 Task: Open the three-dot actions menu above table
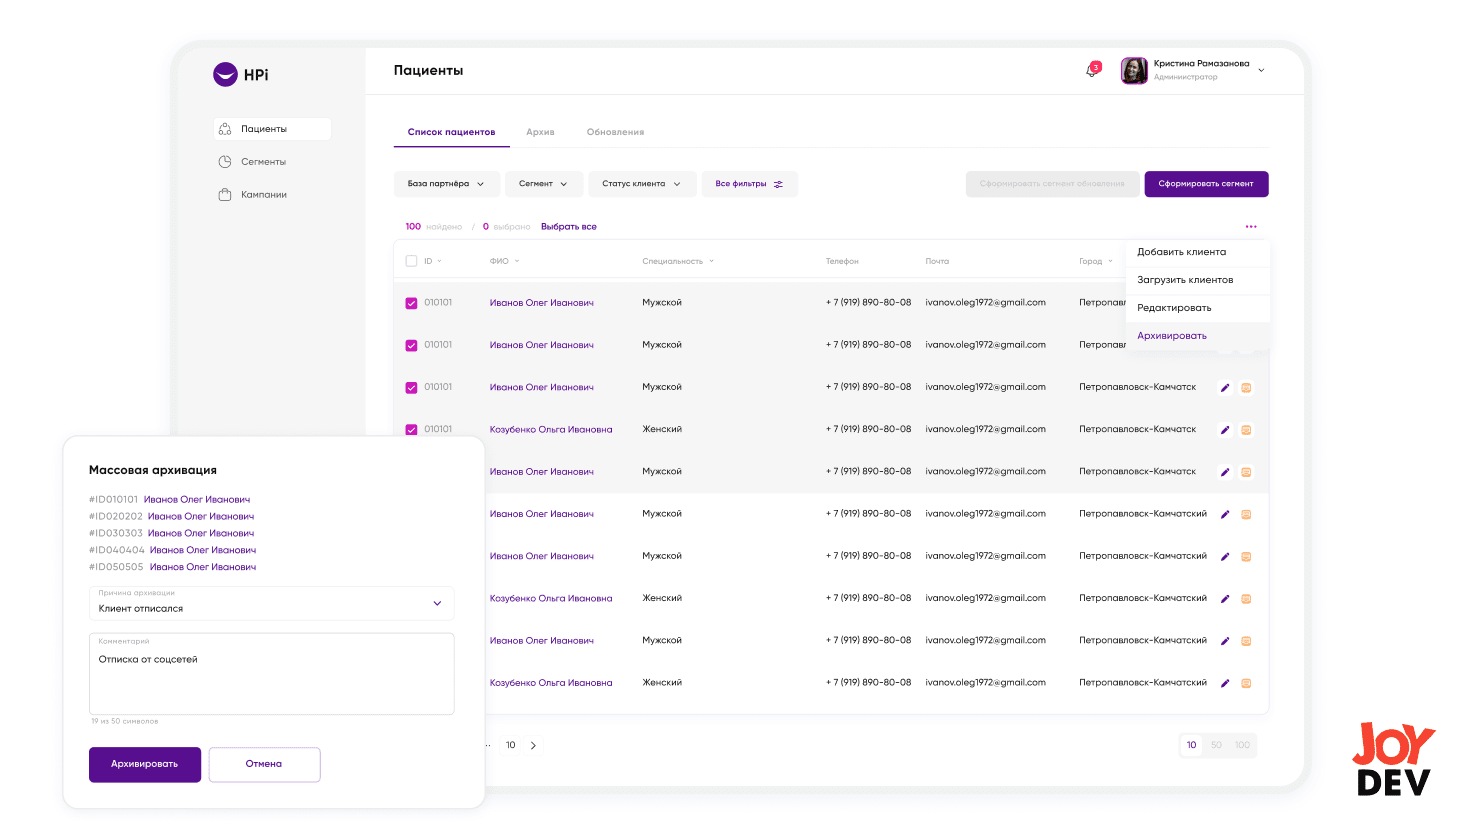pyautogui.click(x=1251, y=227)
